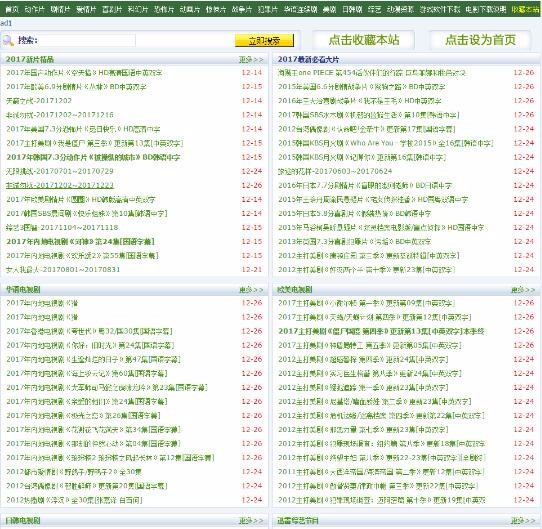Open the 2012主打美剧 更新22-23集 entry

(382, 458)
